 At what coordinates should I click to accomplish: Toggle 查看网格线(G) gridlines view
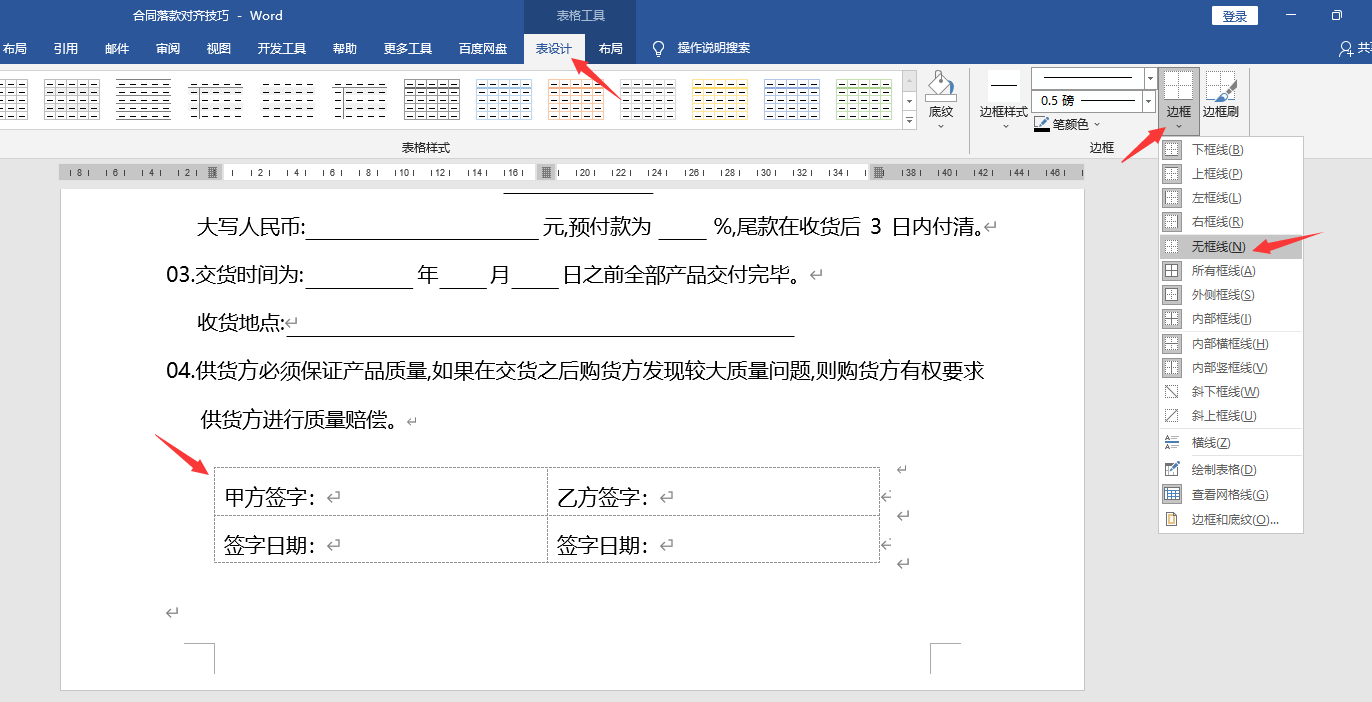tap(1231, 495)
